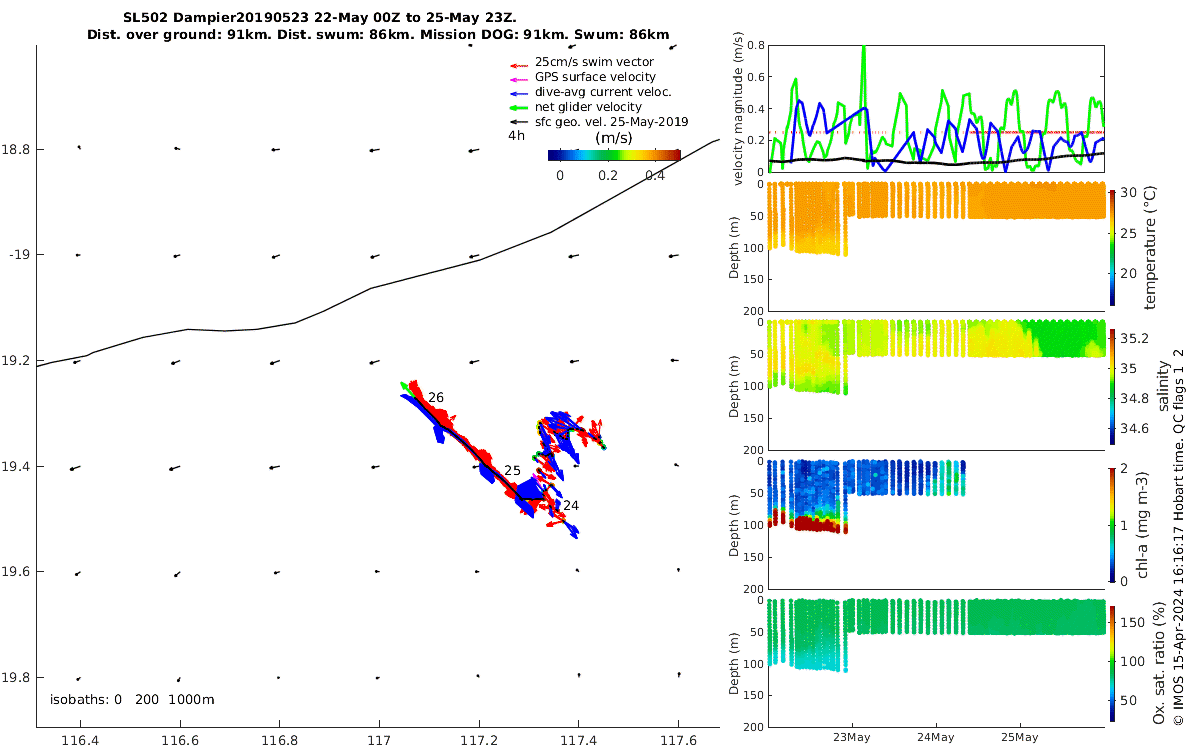This screenshot has width=1200, height=750.
Task: Click the '4h' label under the legend
Action: pyautogui.click(x=516, y=135)
